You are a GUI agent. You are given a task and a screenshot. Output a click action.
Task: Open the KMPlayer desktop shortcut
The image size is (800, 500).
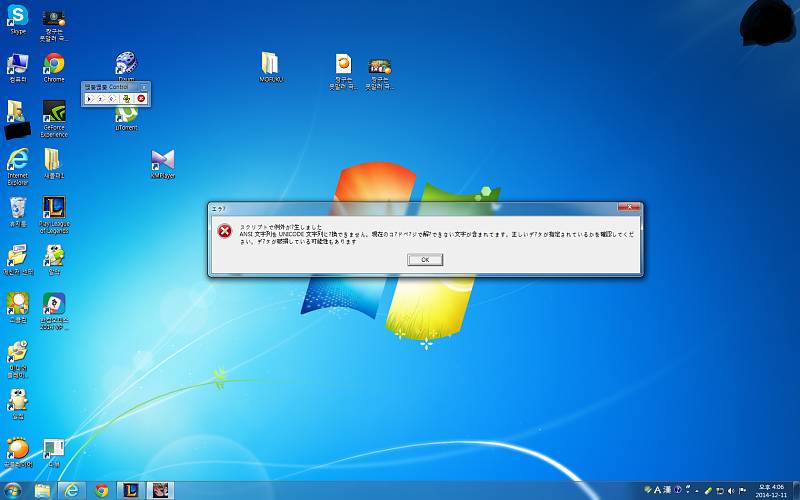pos(163,160)
